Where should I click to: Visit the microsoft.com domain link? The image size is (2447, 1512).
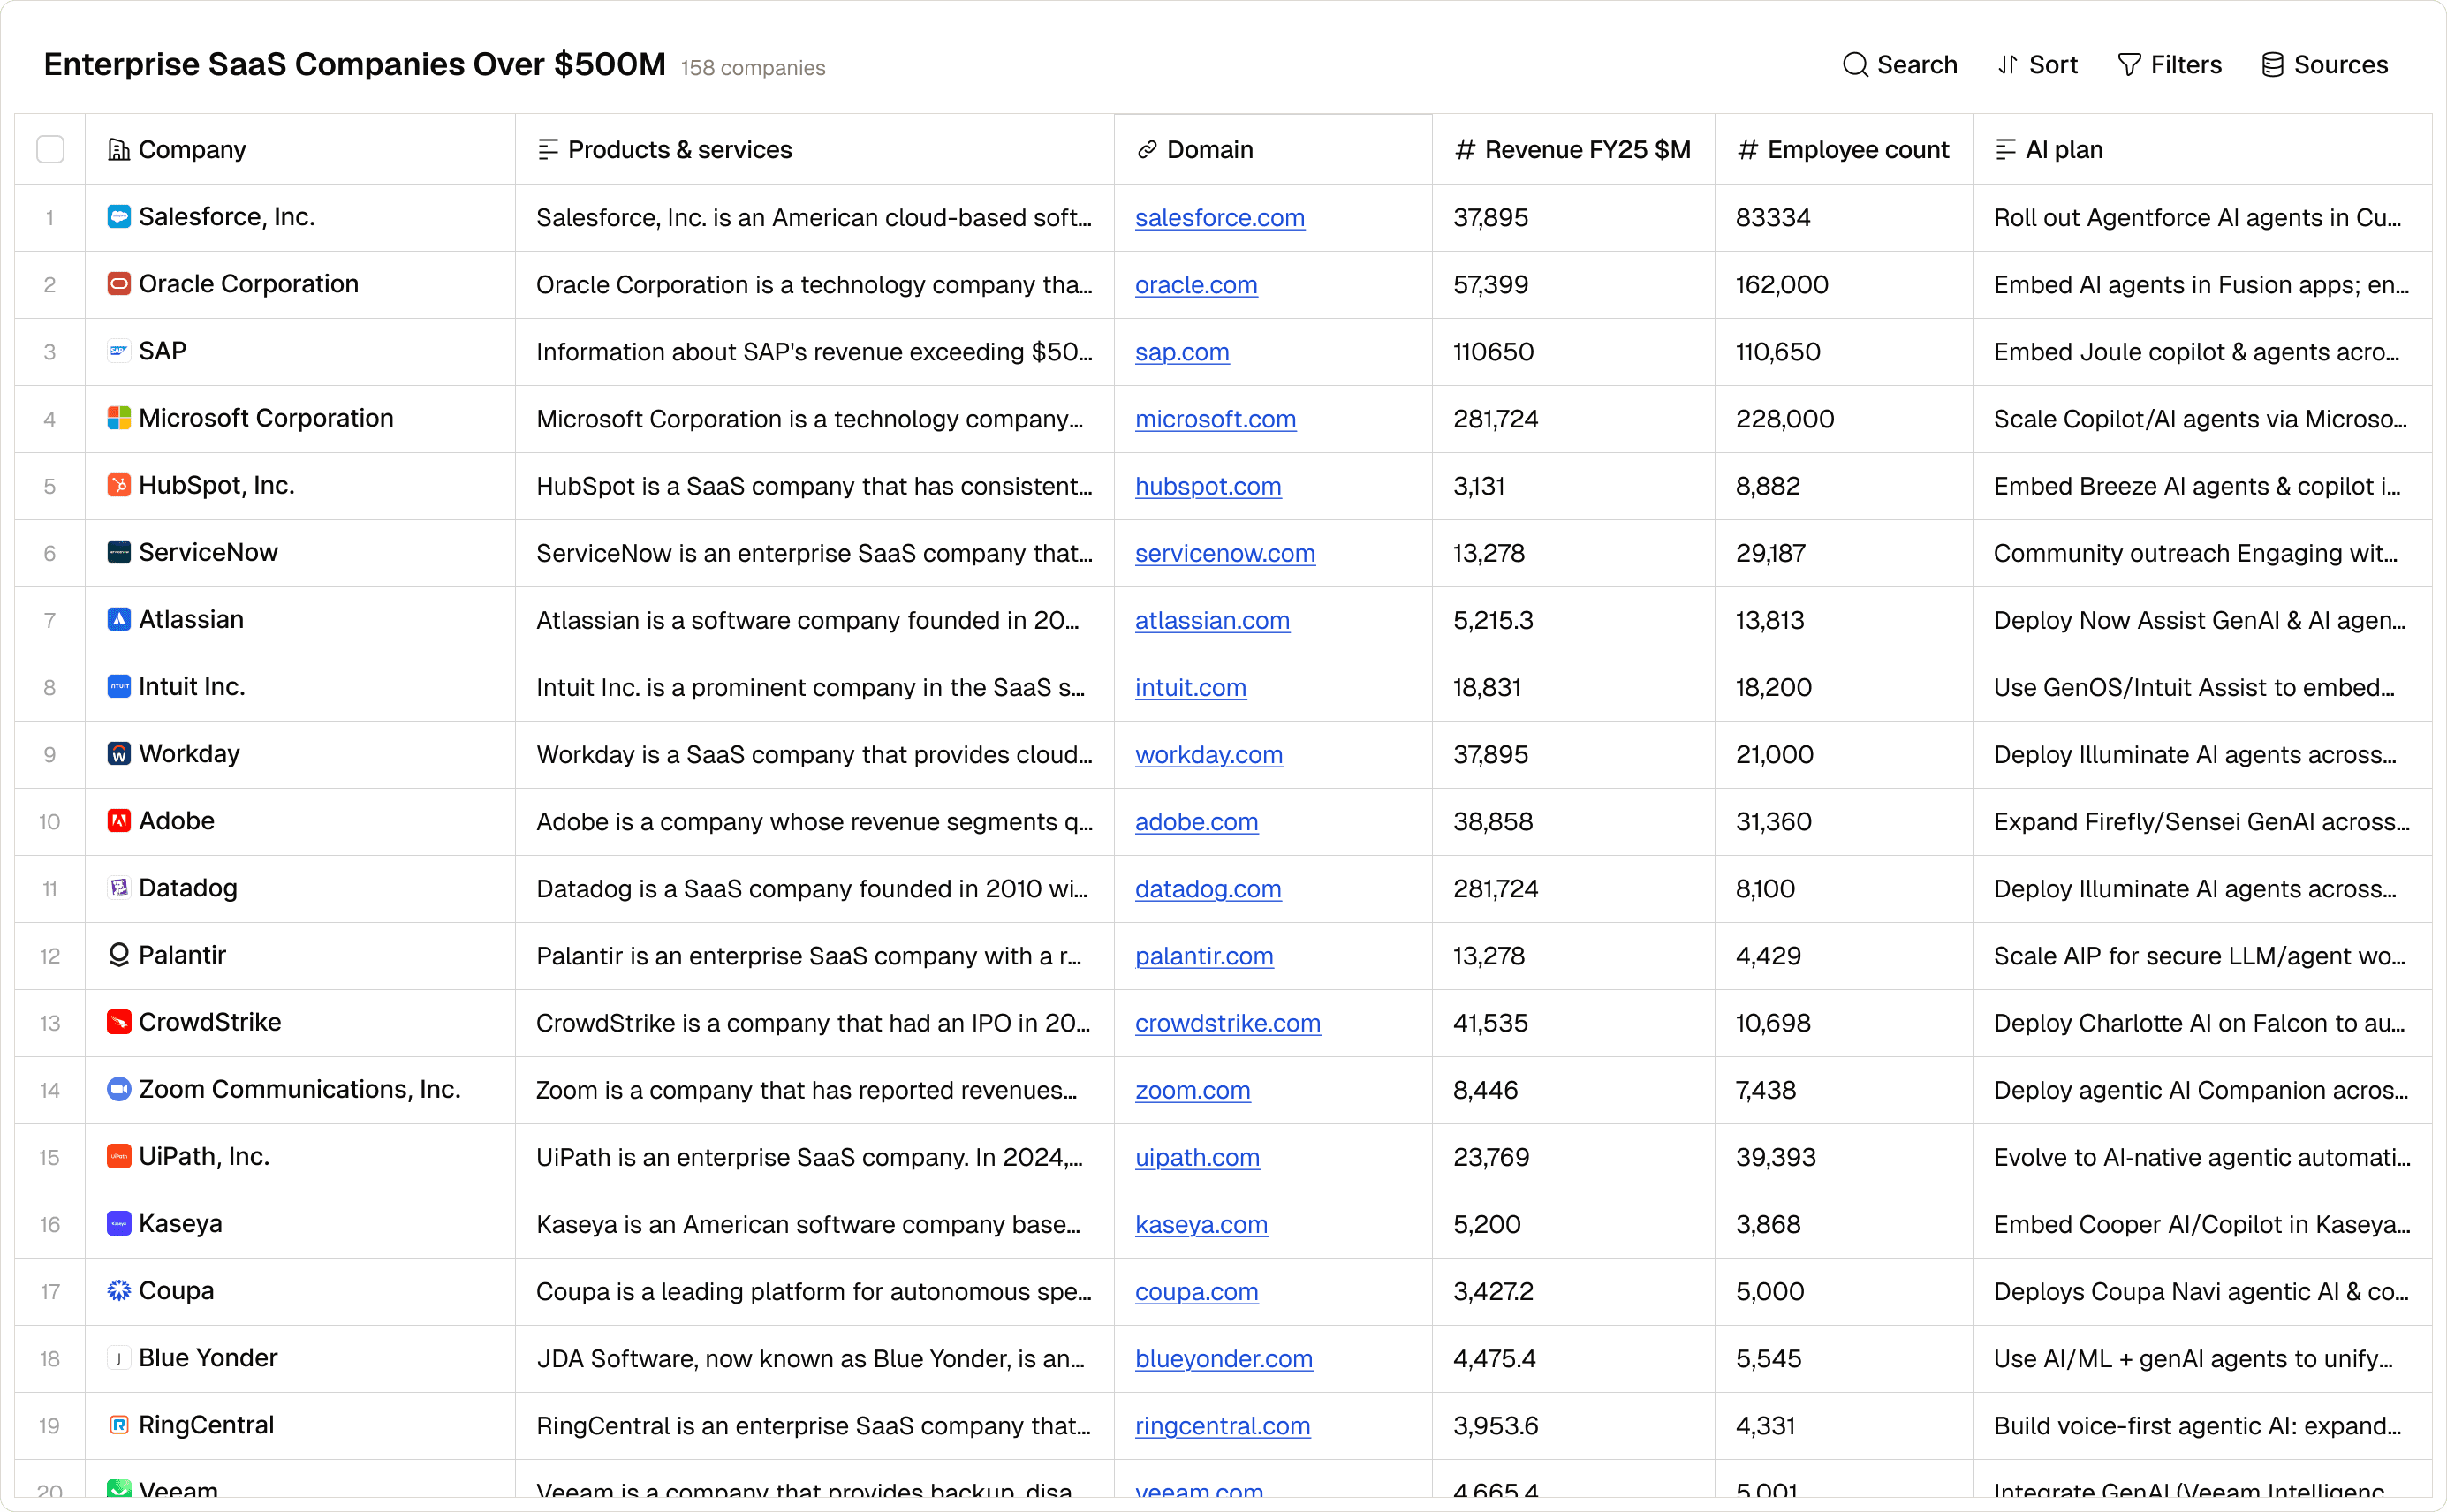[1215, 418]
